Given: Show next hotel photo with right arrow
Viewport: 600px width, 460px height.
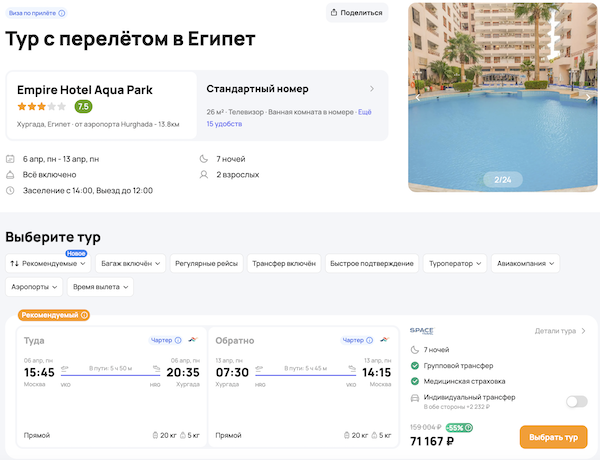Looking at the screenshot, I should pos(588,98).
